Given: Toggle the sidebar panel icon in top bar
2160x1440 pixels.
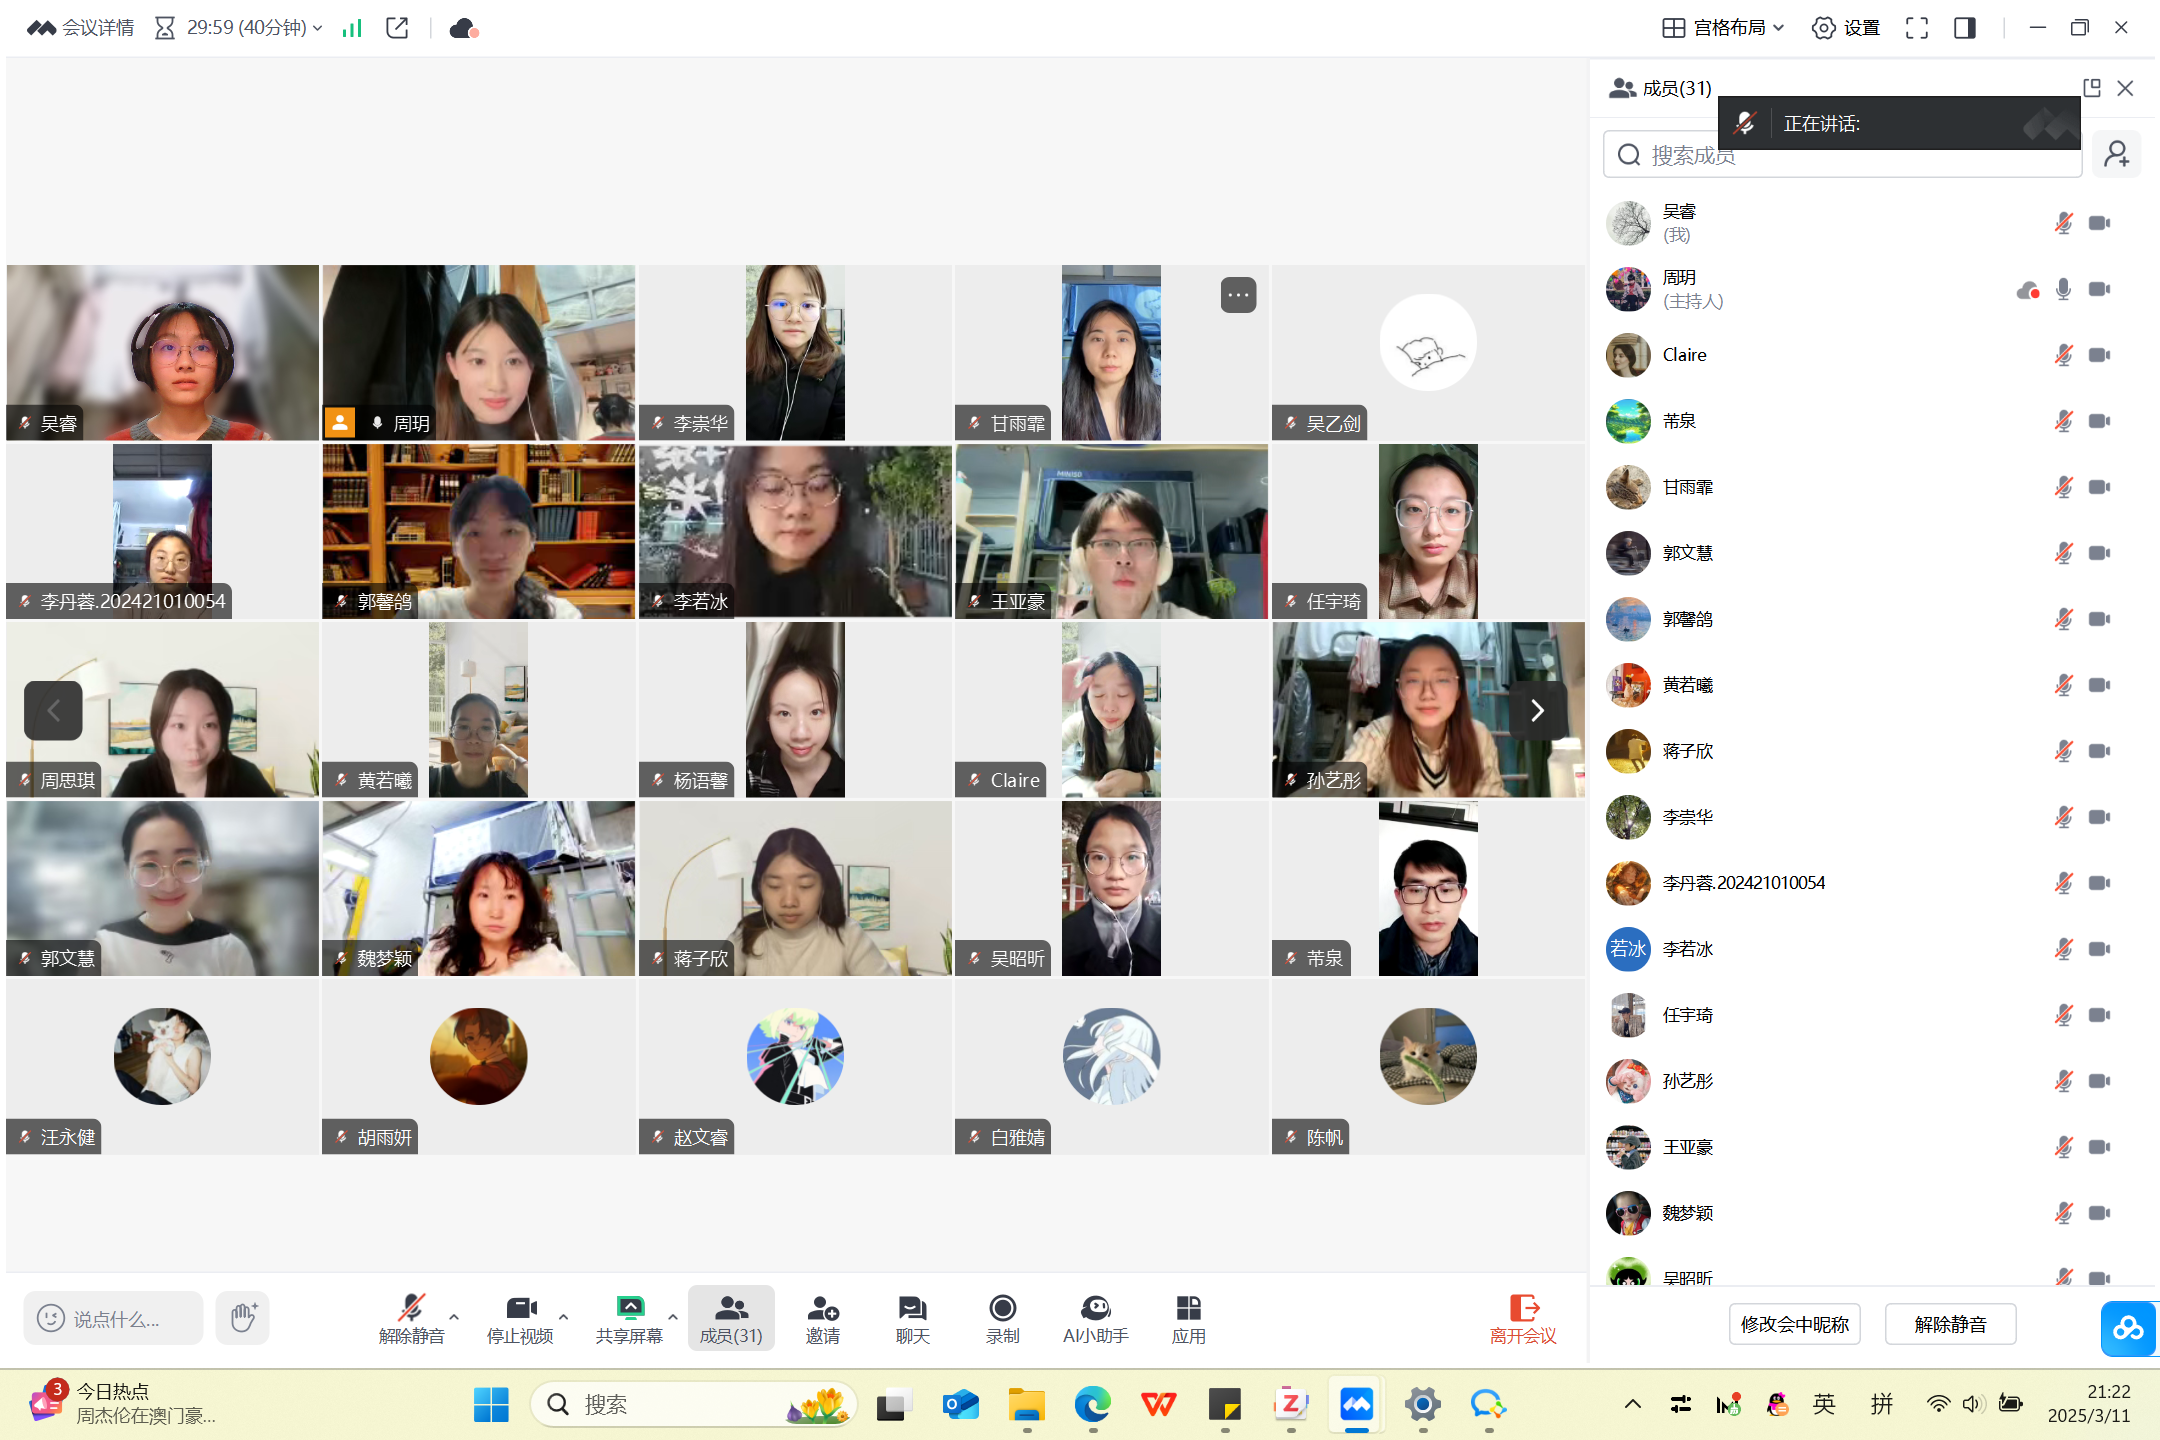Looking at the screenshot, I should [1965, 28].
